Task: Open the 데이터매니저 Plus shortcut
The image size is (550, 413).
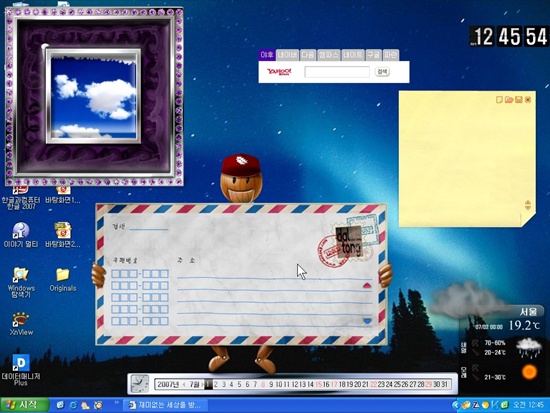Action: (x=21, y=369)
